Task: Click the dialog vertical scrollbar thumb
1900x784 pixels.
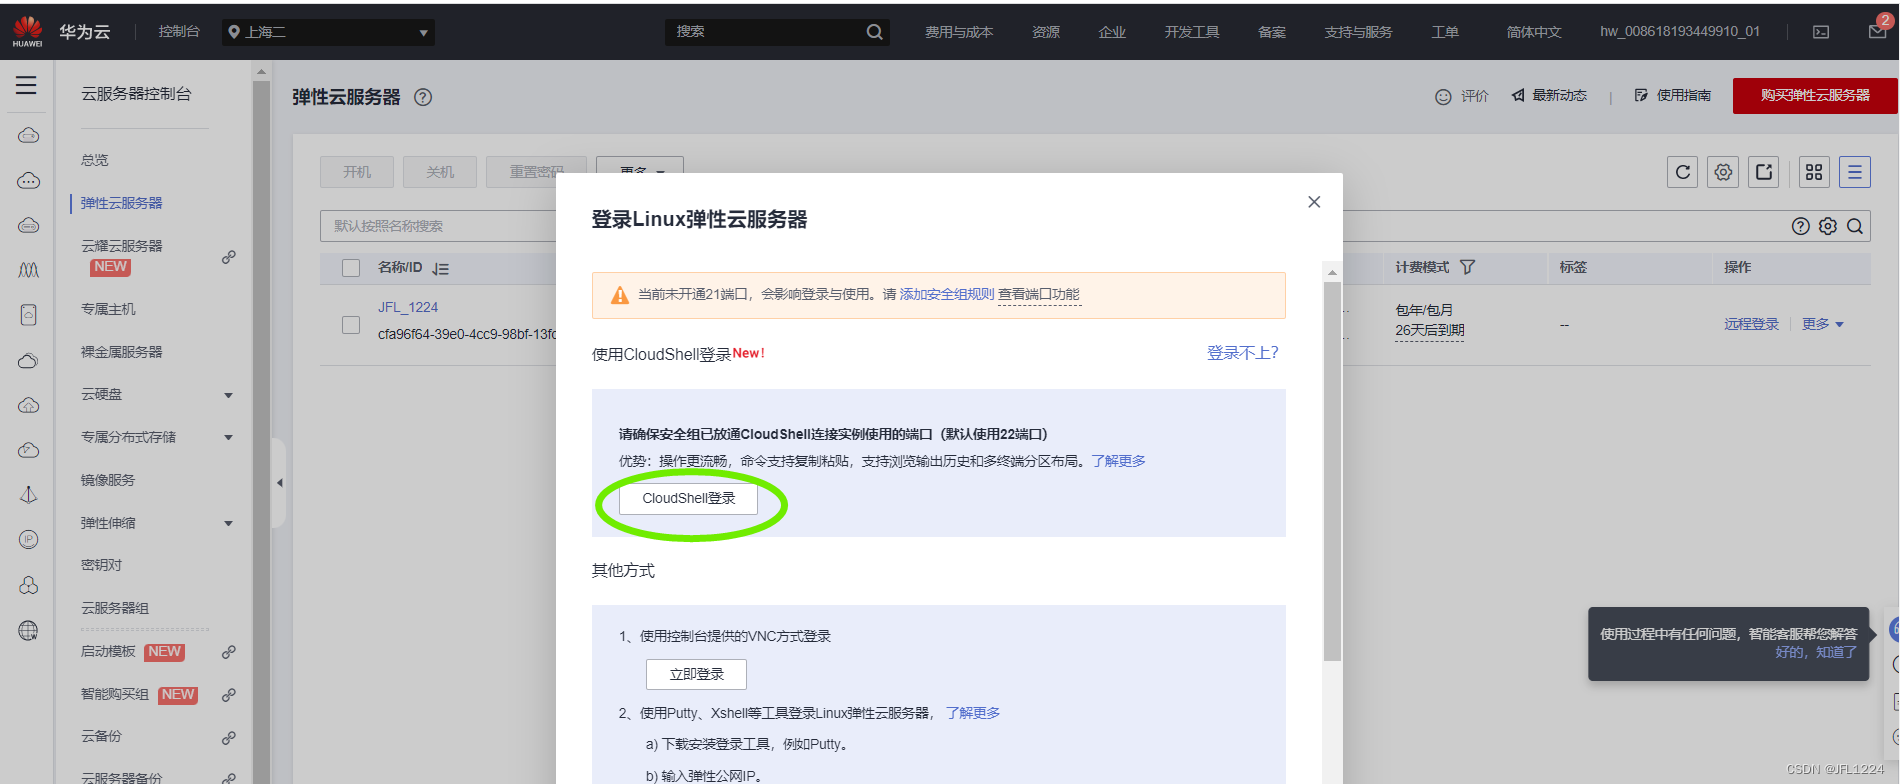Action: click(1332, 471)
